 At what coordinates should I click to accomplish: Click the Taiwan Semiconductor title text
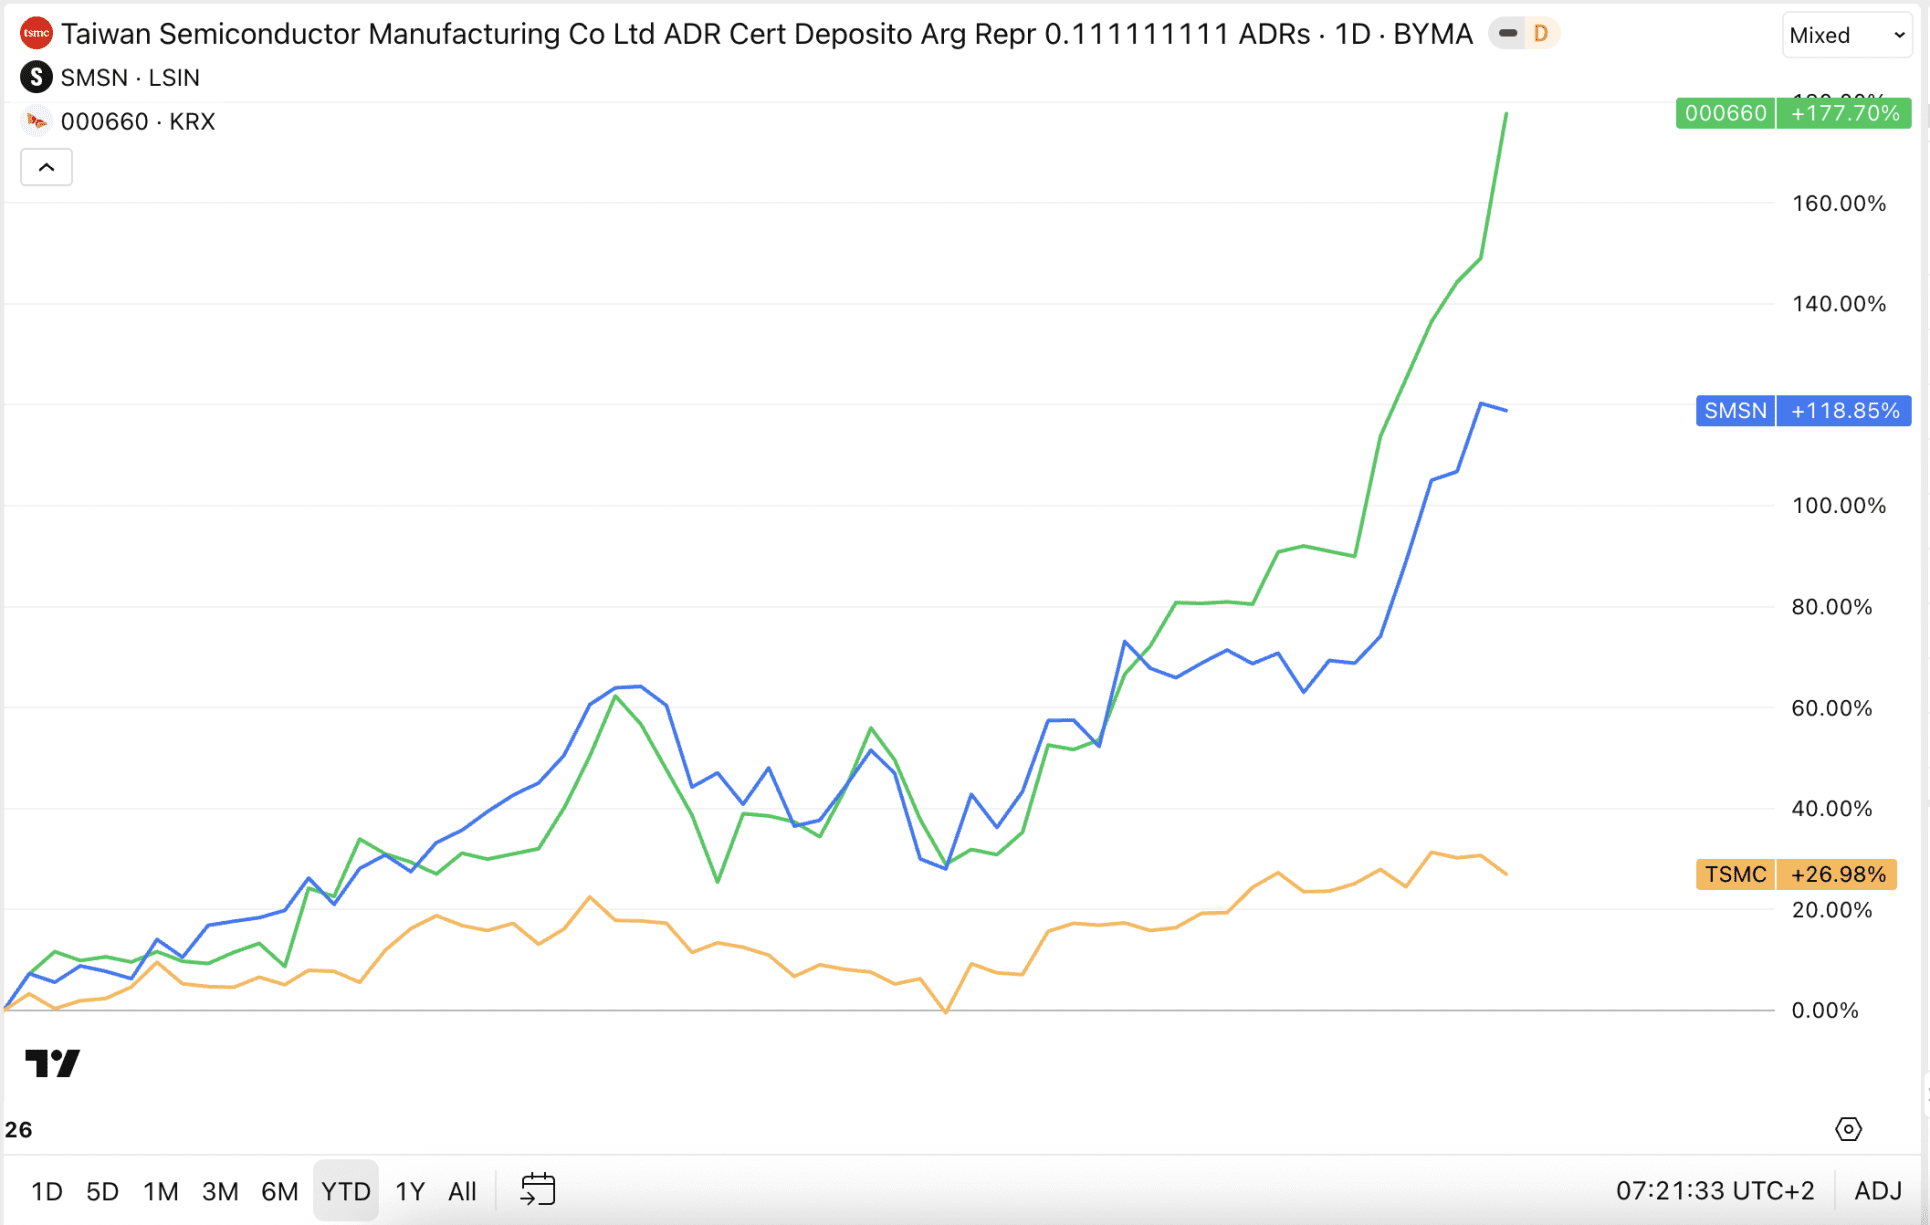click(766, 34)
